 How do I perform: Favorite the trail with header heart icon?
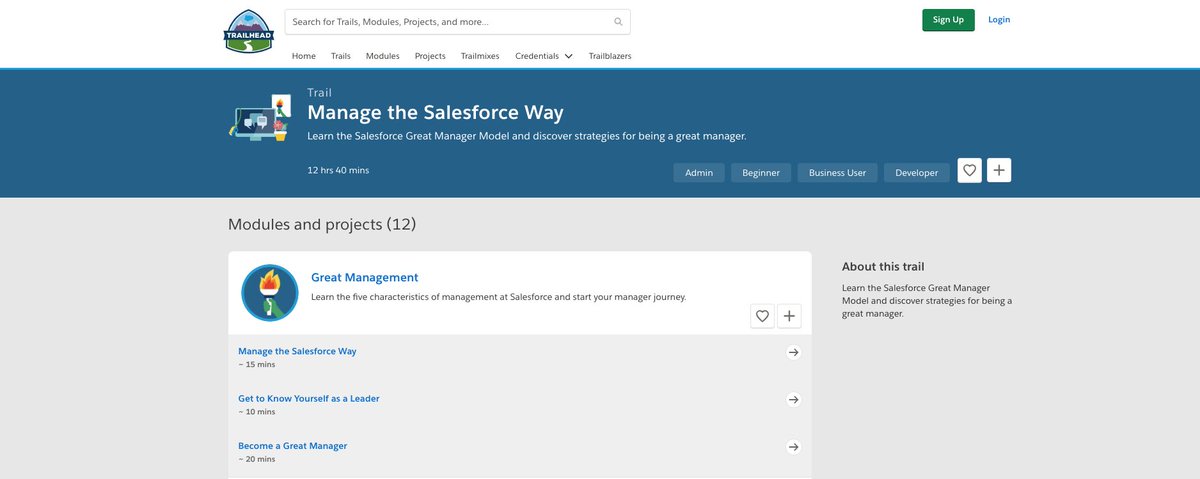pyautogui.click(x=969, y=171)
